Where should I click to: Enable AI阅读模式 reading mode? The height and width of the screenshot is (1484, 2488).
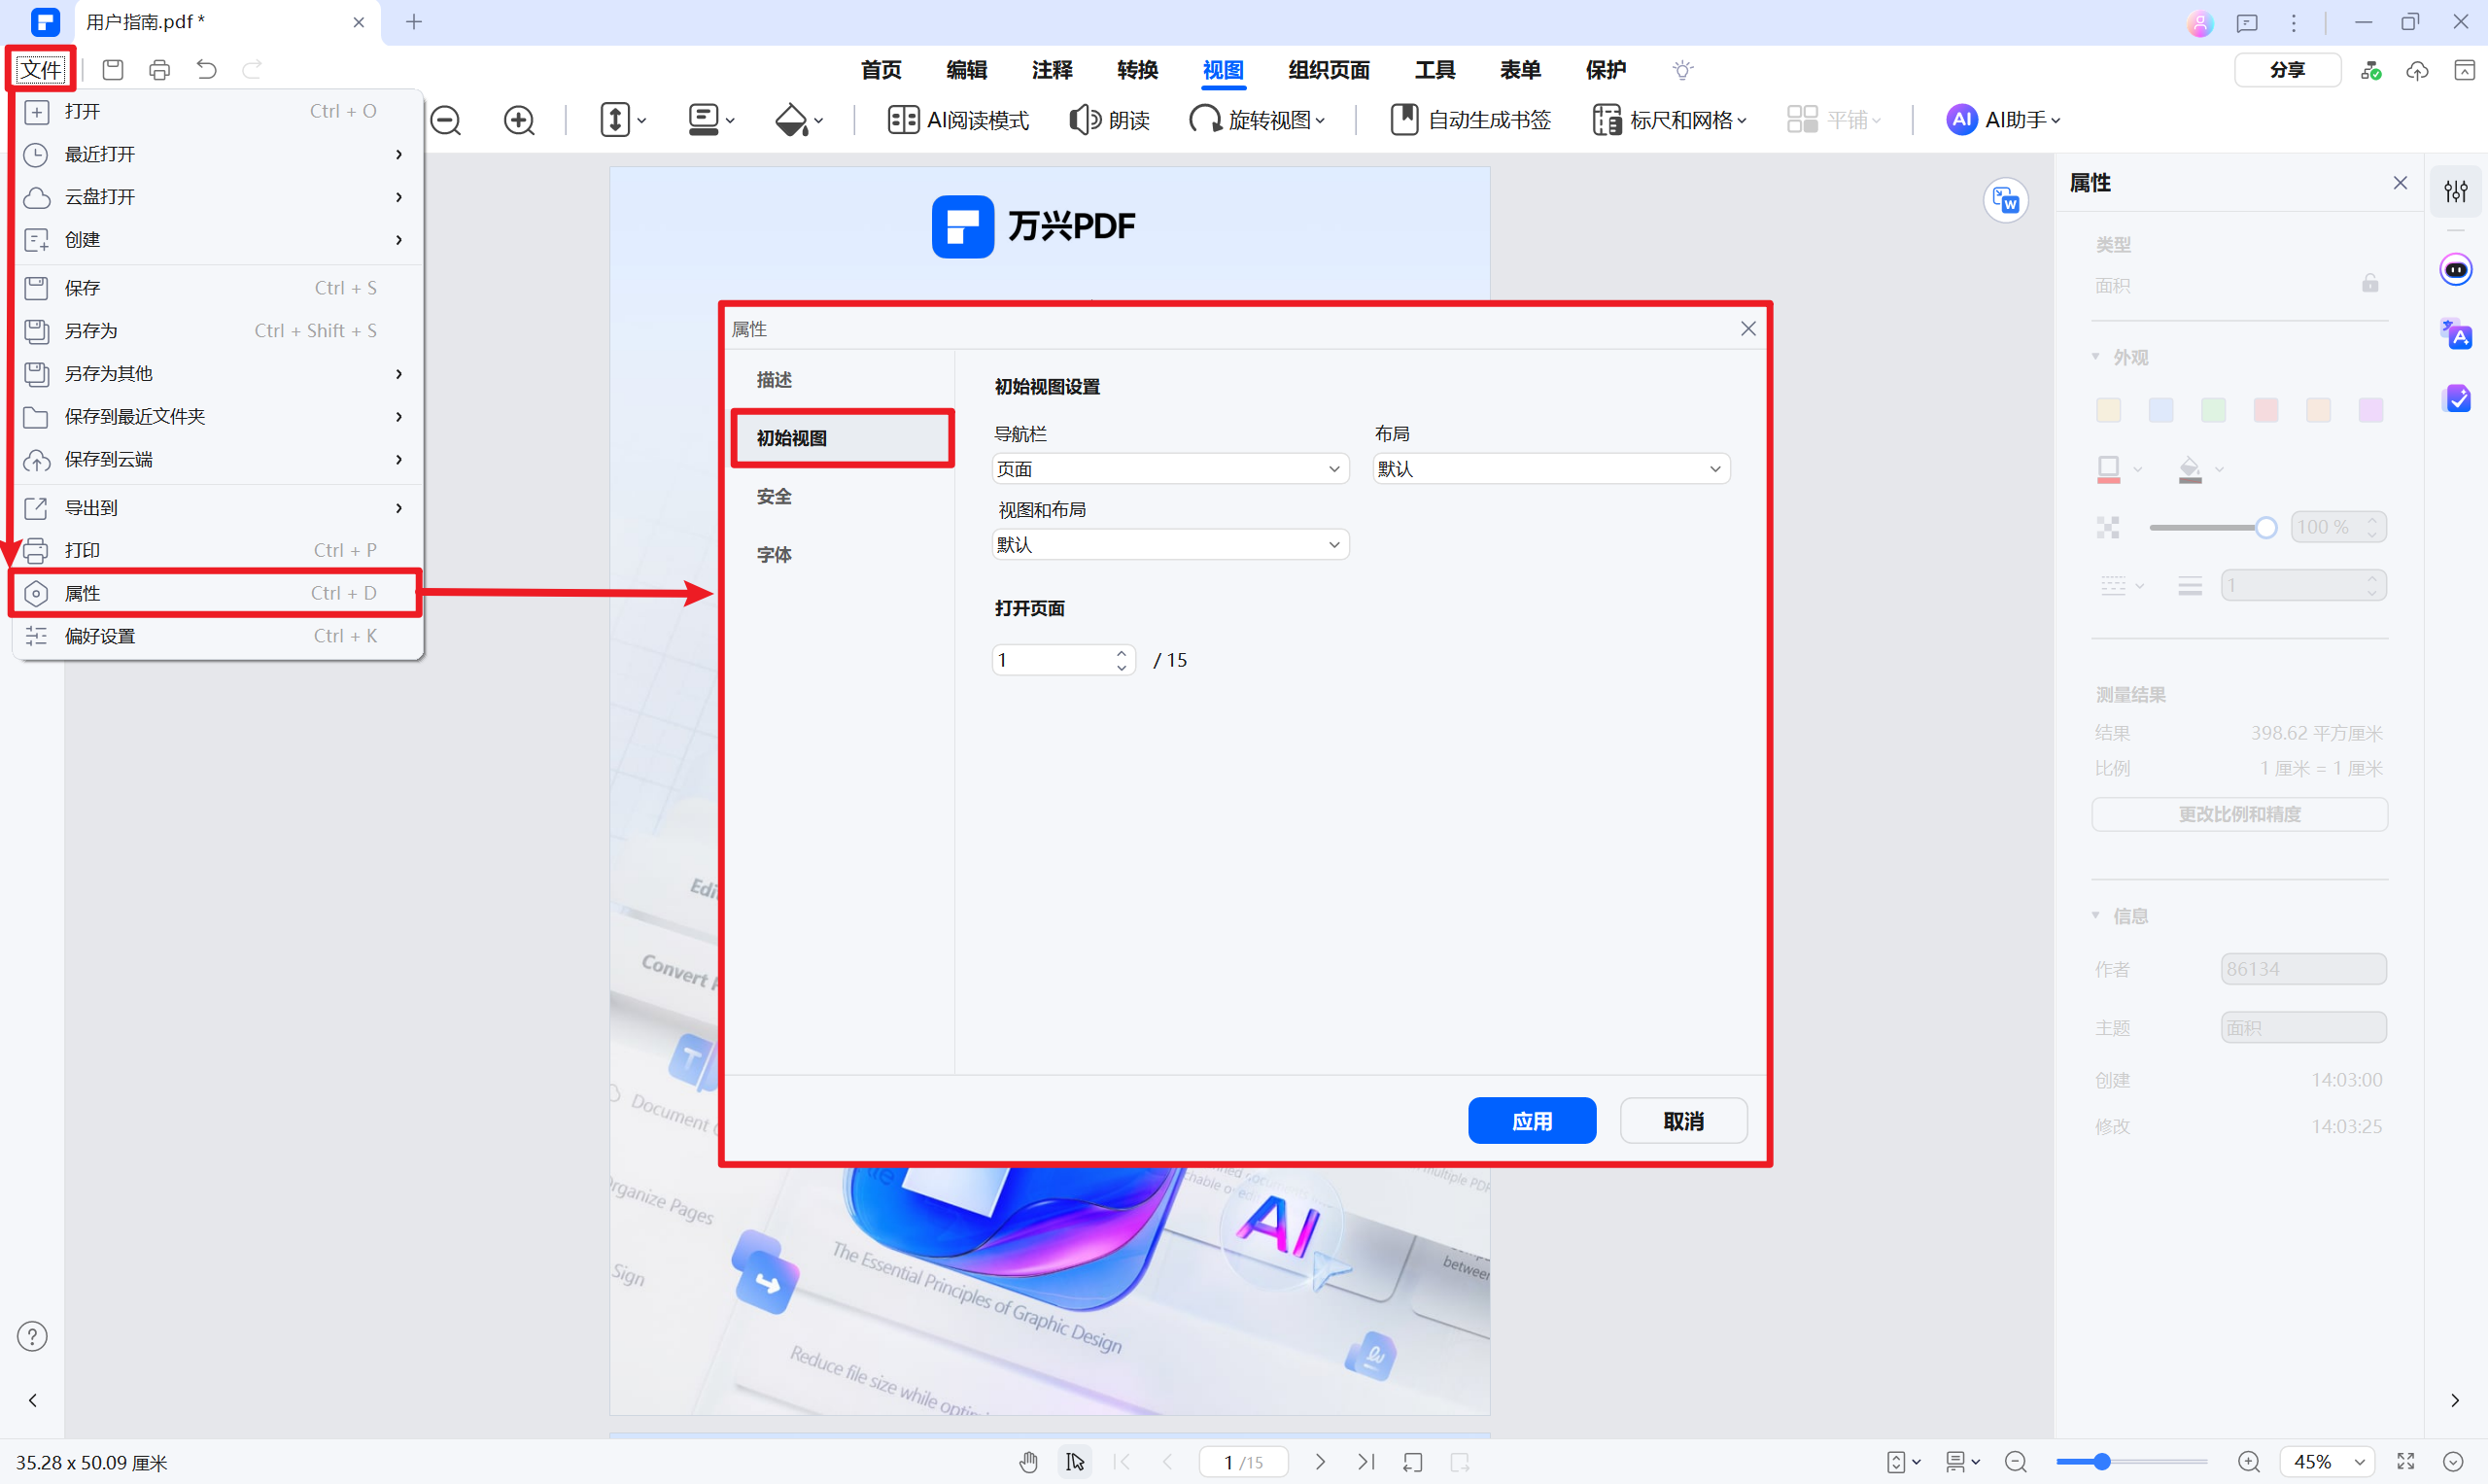[958, 120]
